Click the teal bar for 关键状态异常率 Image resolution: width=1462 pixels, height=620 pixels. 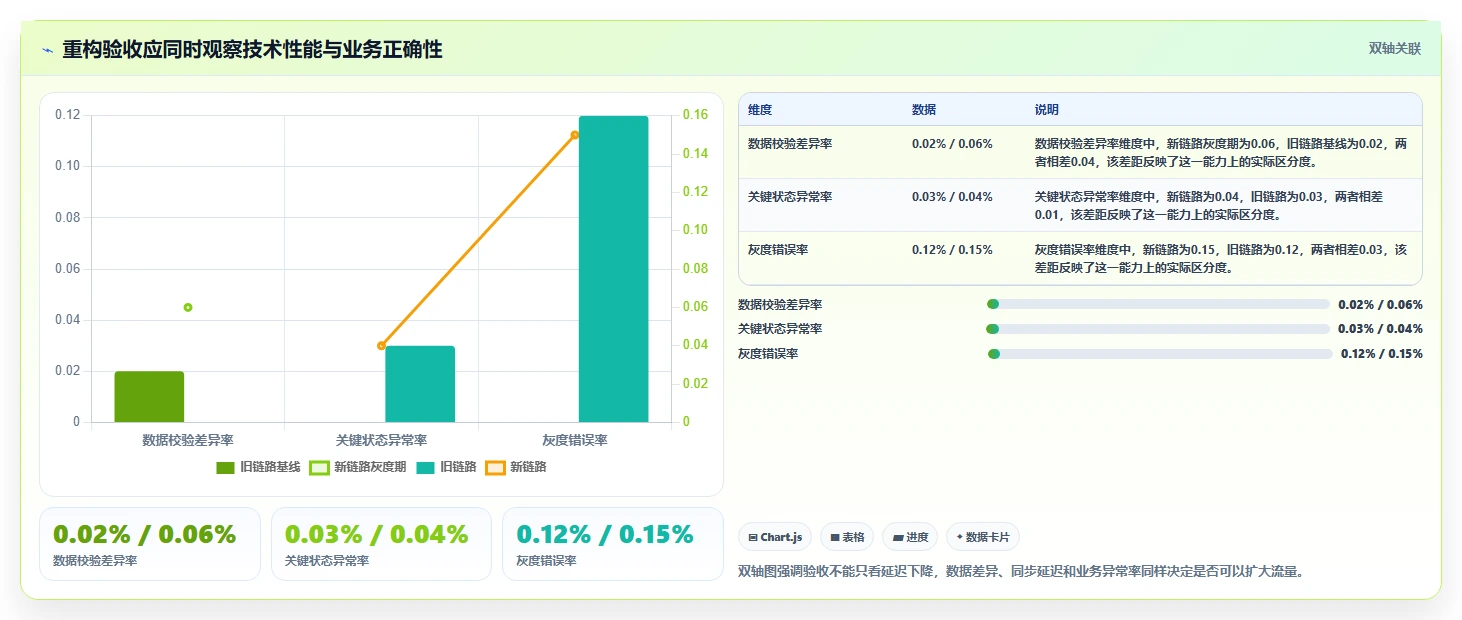420,384
